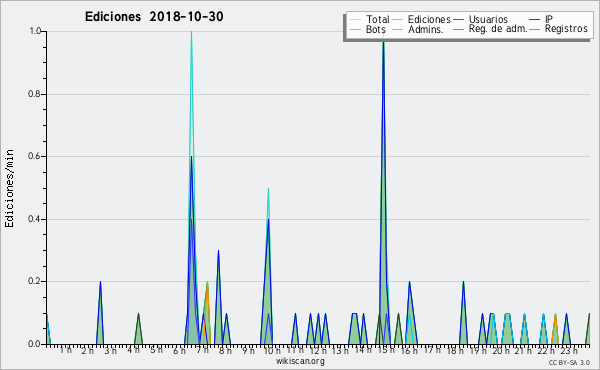Screen dimensions: 600x370
Task: Click the '18 h' x-axis label
Action: coord(455,350)
